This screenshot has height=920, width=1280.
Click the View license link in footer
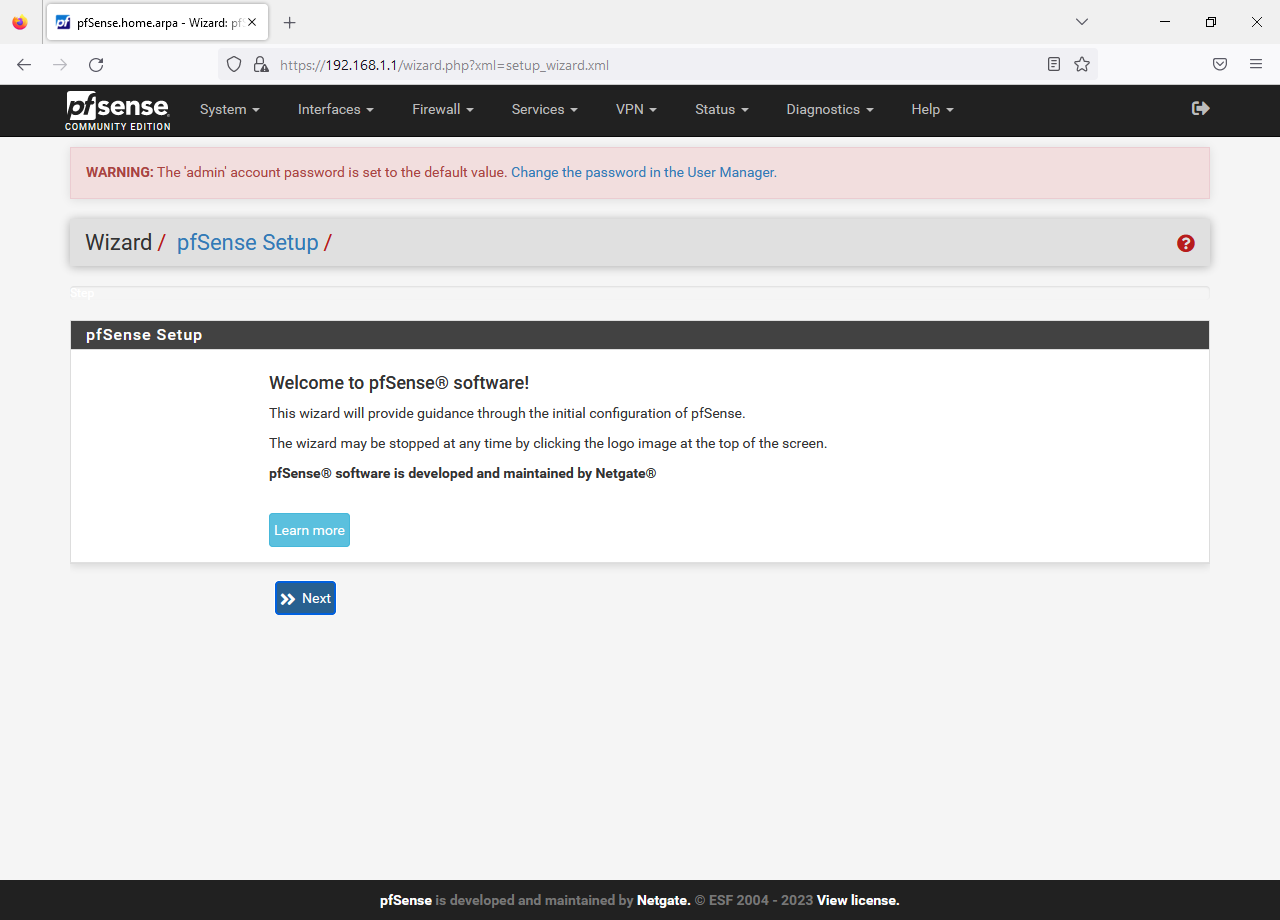click(x=858, y=900)
